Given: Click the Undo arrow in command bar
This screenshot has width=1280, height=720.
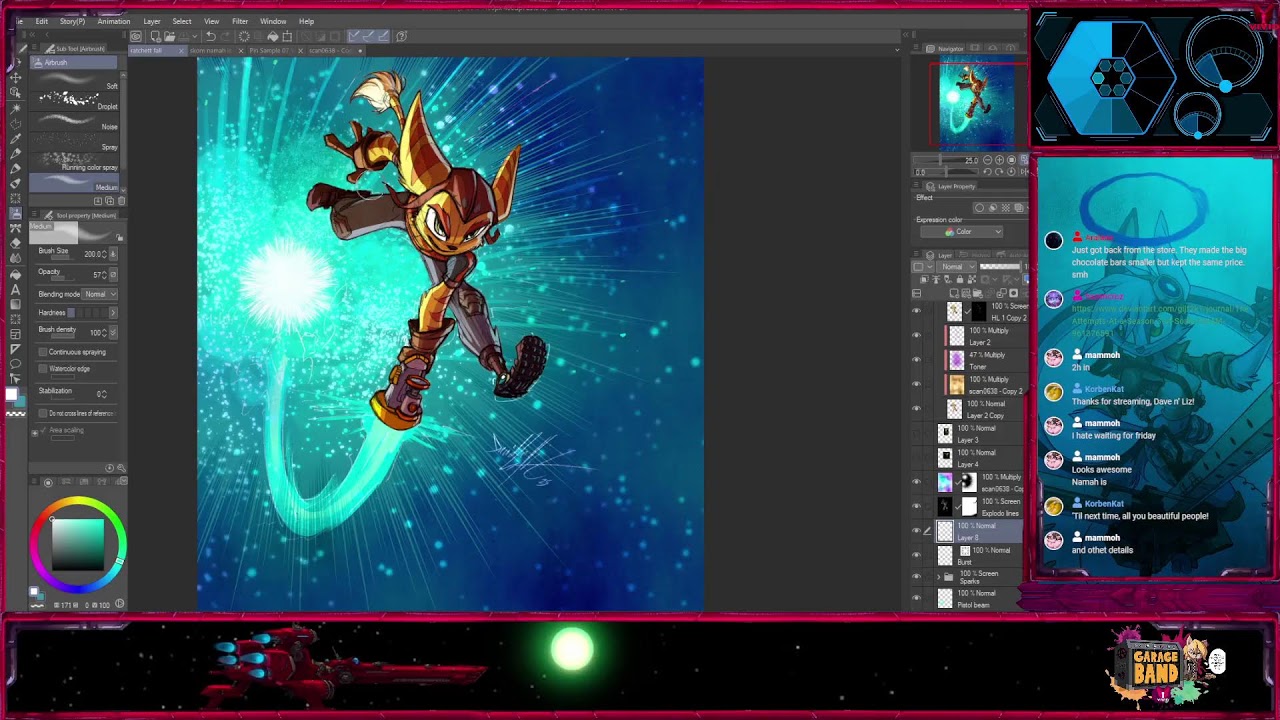Looking at the screenshot, I should click(211, 37).
